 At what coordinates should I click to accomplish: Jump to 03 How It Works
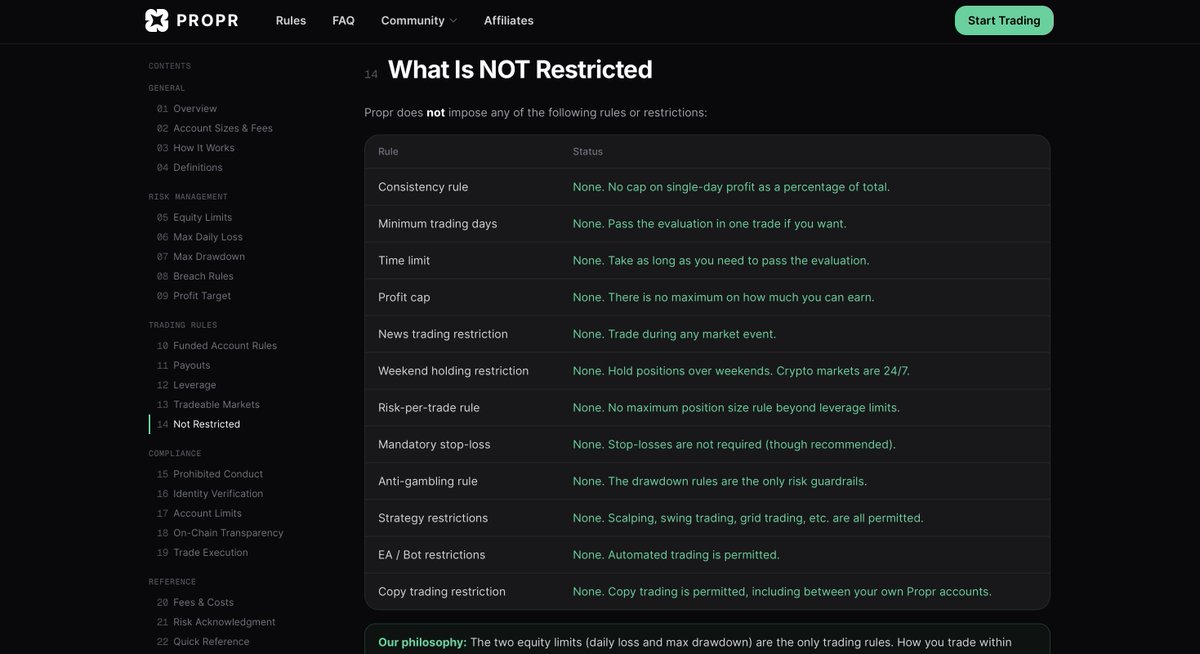(195, 148)
